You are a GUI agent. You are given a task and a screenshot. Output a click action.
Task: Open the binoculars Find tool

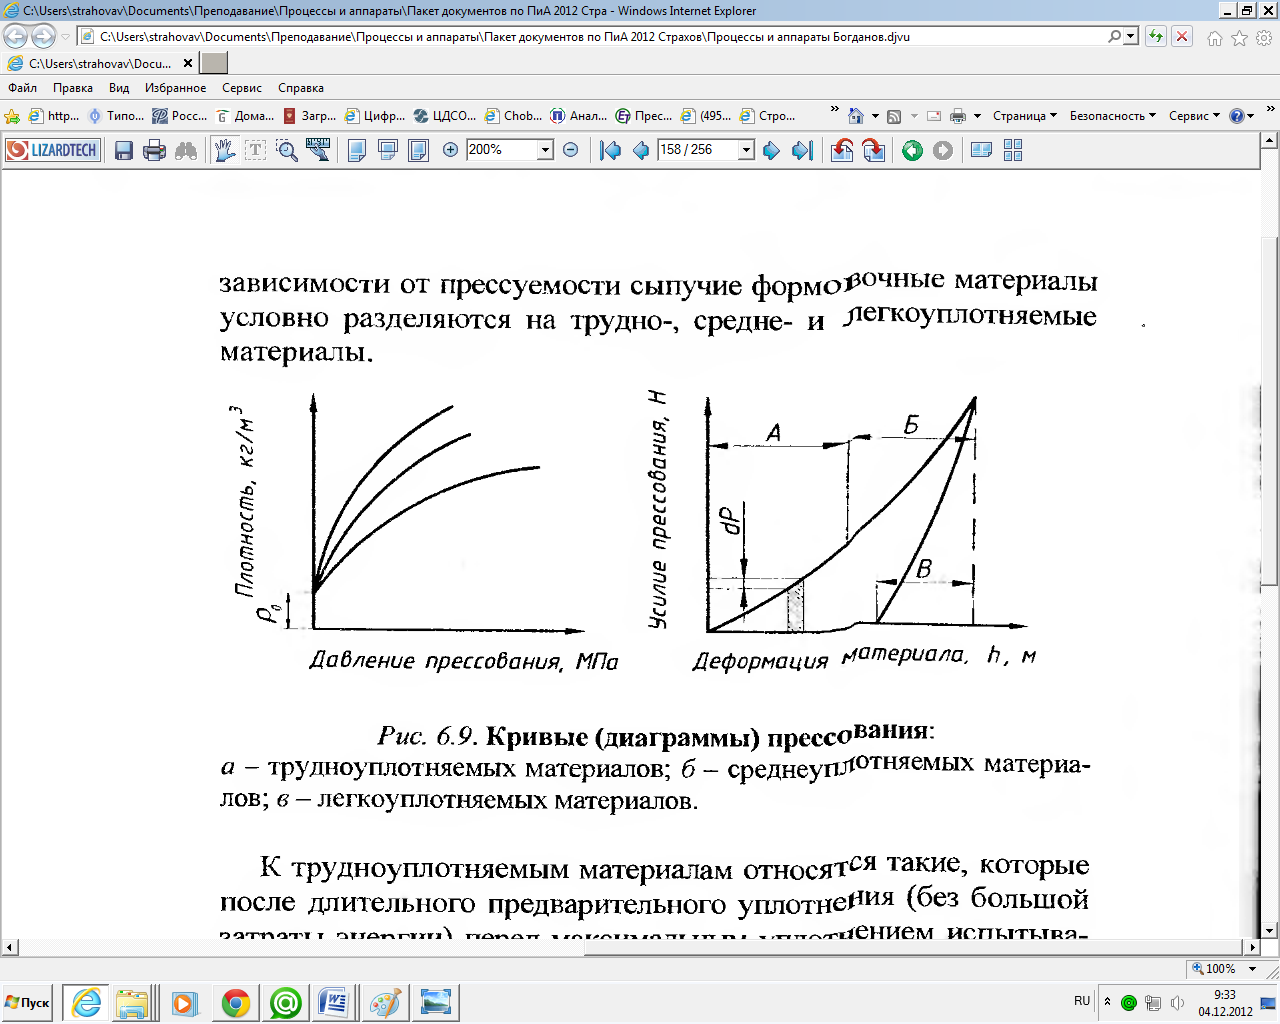coord(186,150)
